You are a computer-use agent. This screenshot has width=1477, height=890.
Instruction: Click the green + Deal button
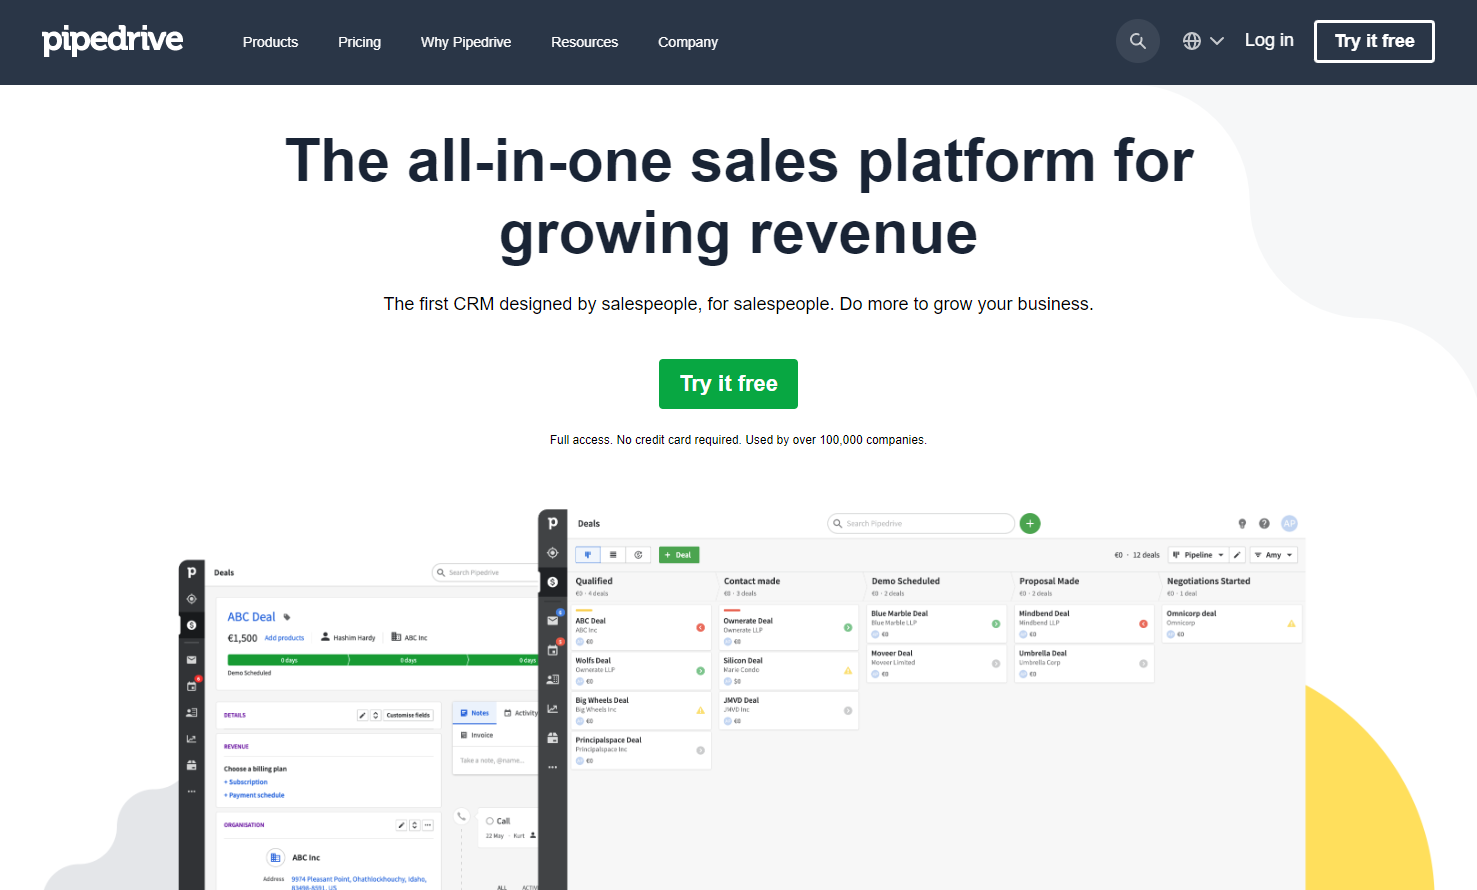(x=679, y=555)
